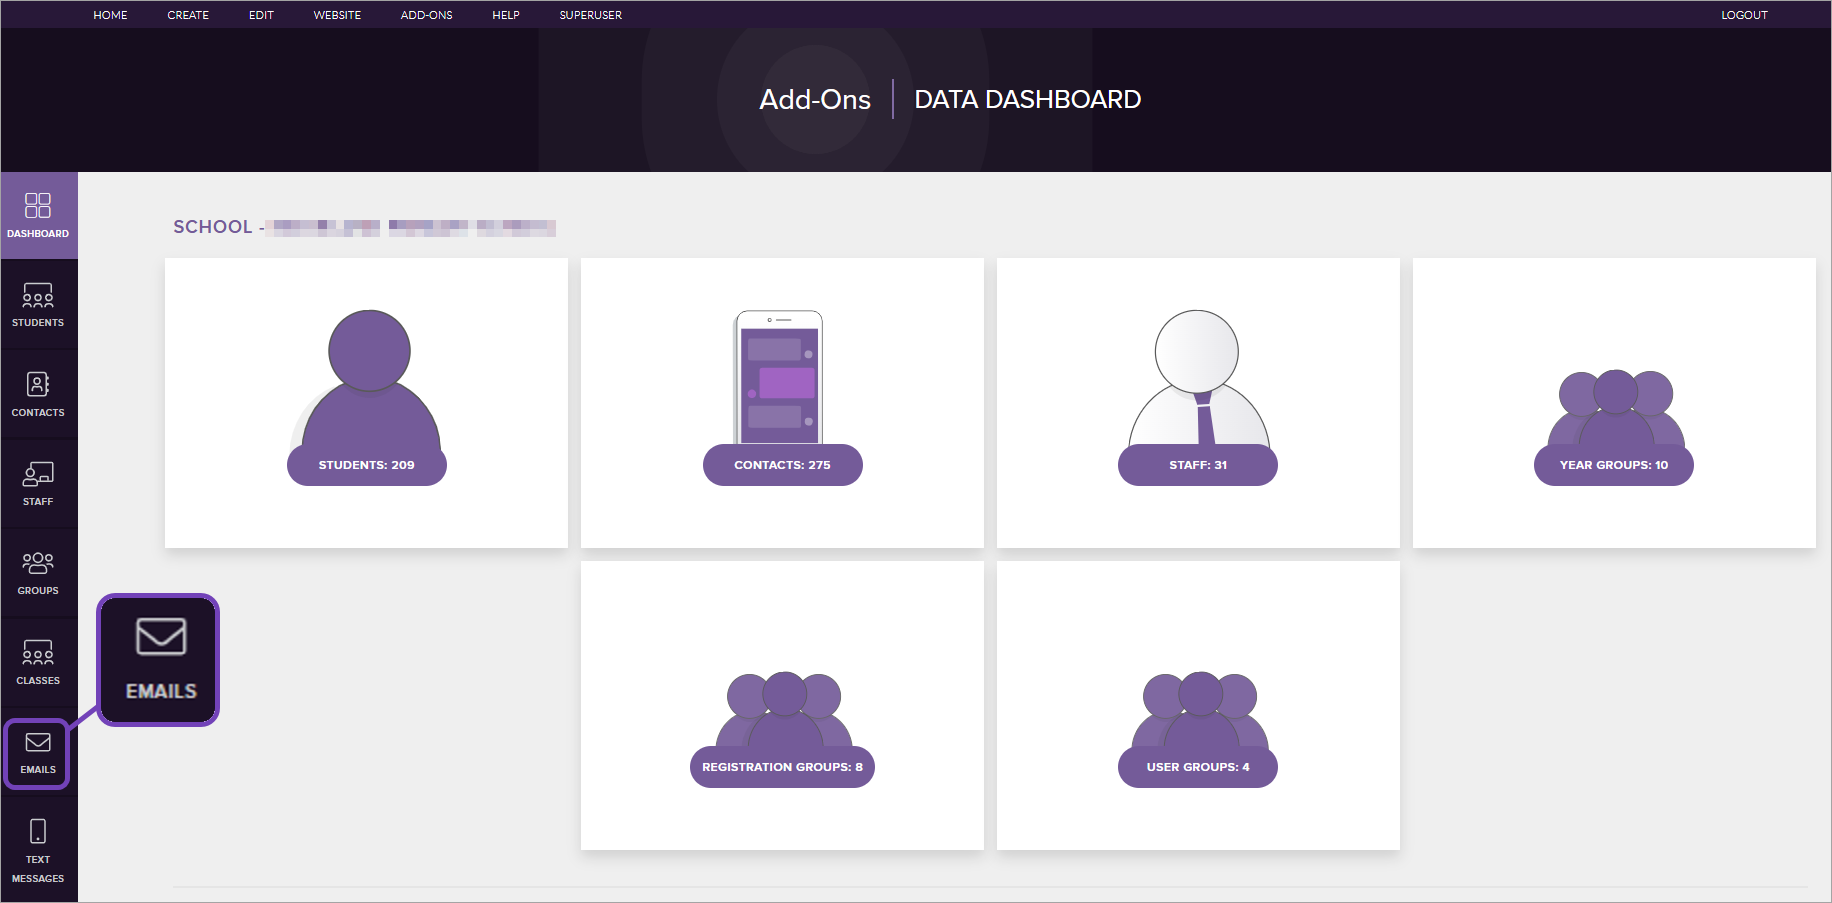
Task: Open the Create menu
Action: 188,15
